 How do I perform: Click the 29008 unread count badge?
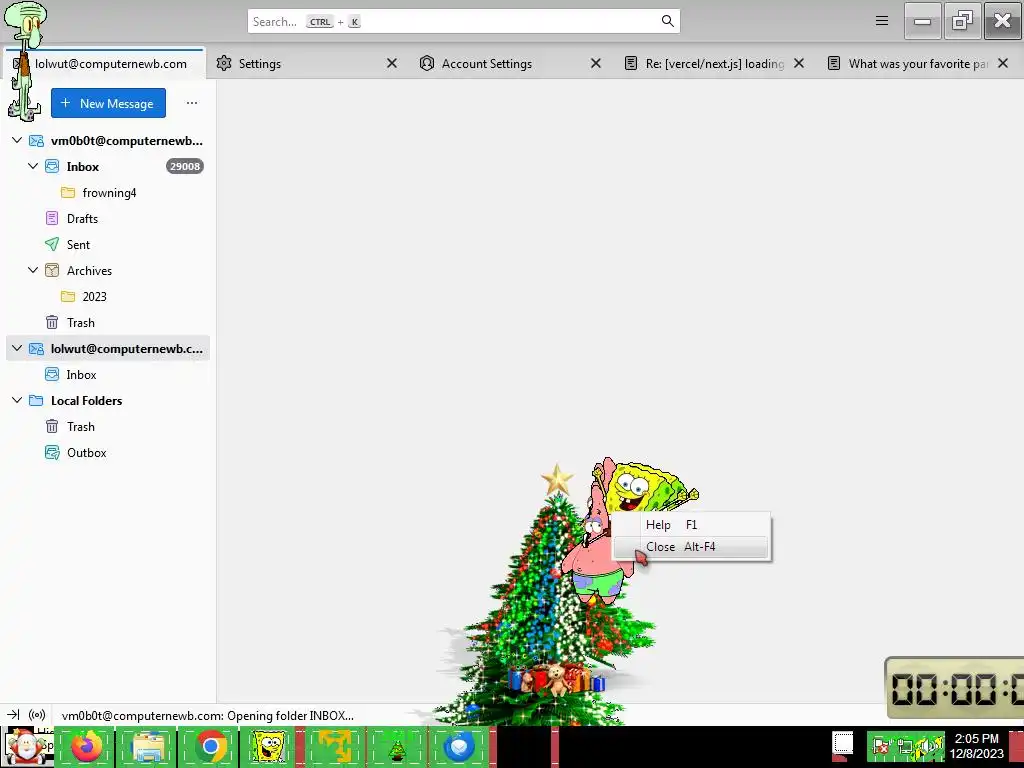point(185,167)
